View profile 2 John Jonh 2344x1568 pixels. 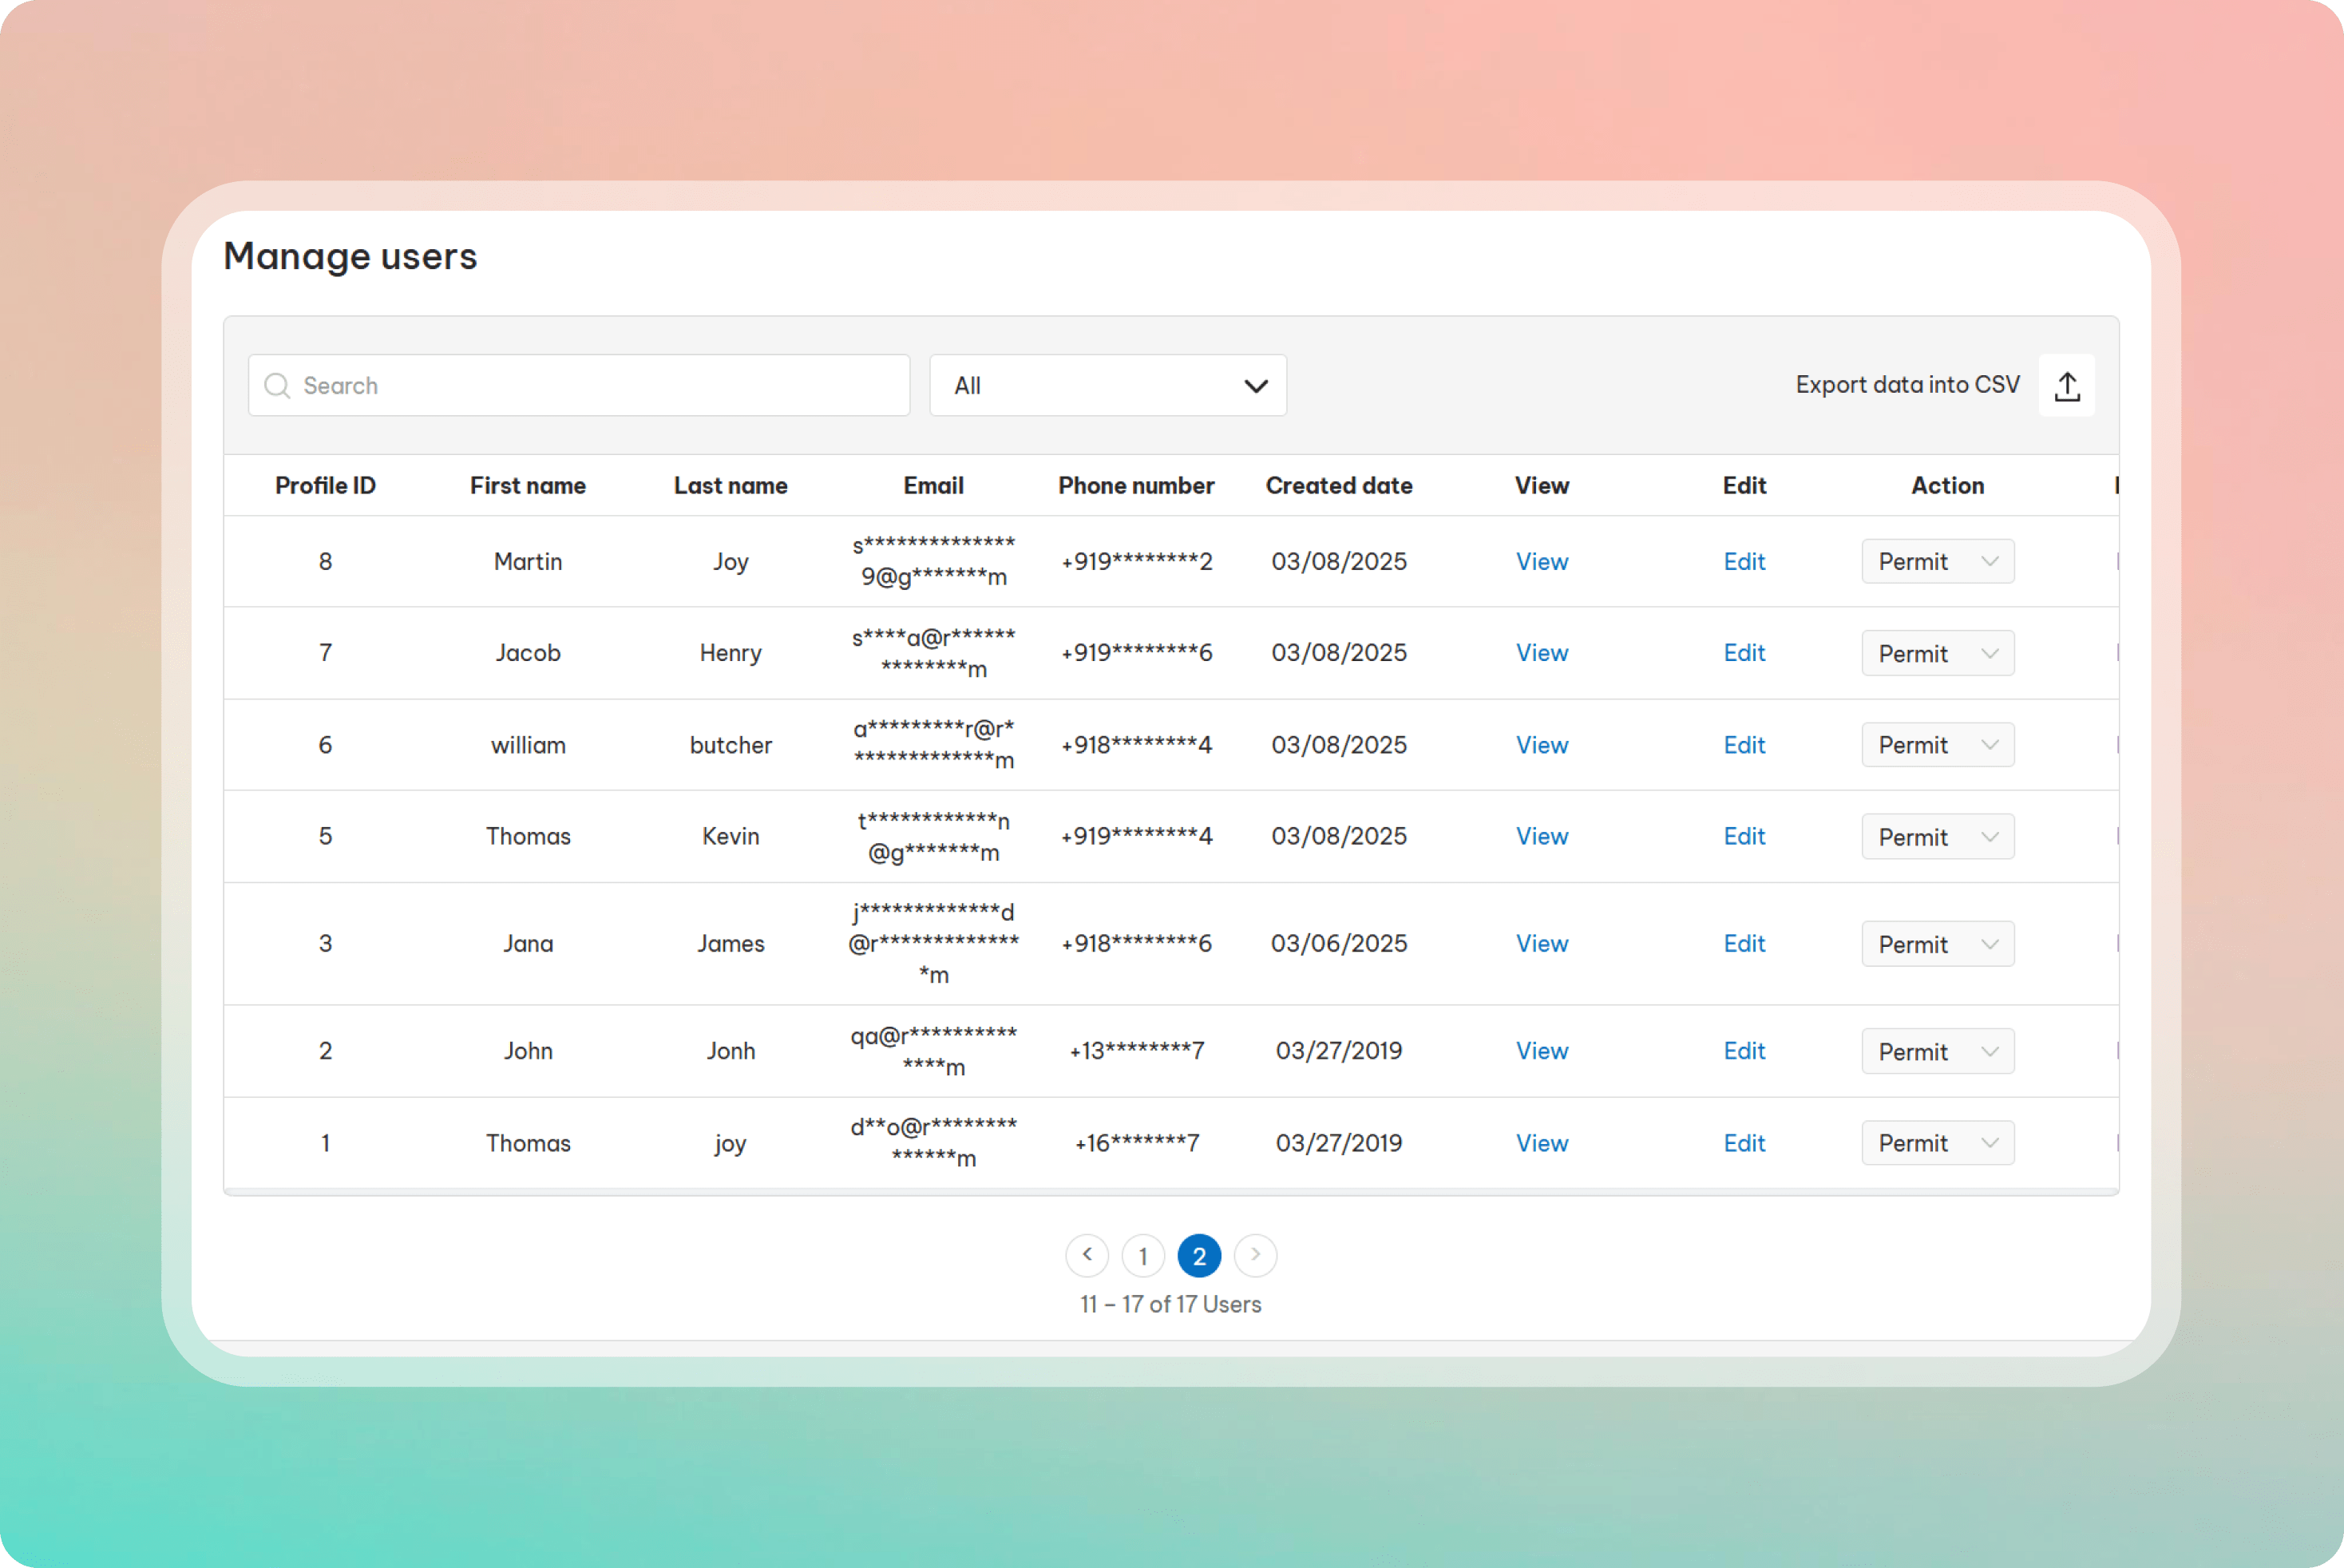coord(1541,1051)
